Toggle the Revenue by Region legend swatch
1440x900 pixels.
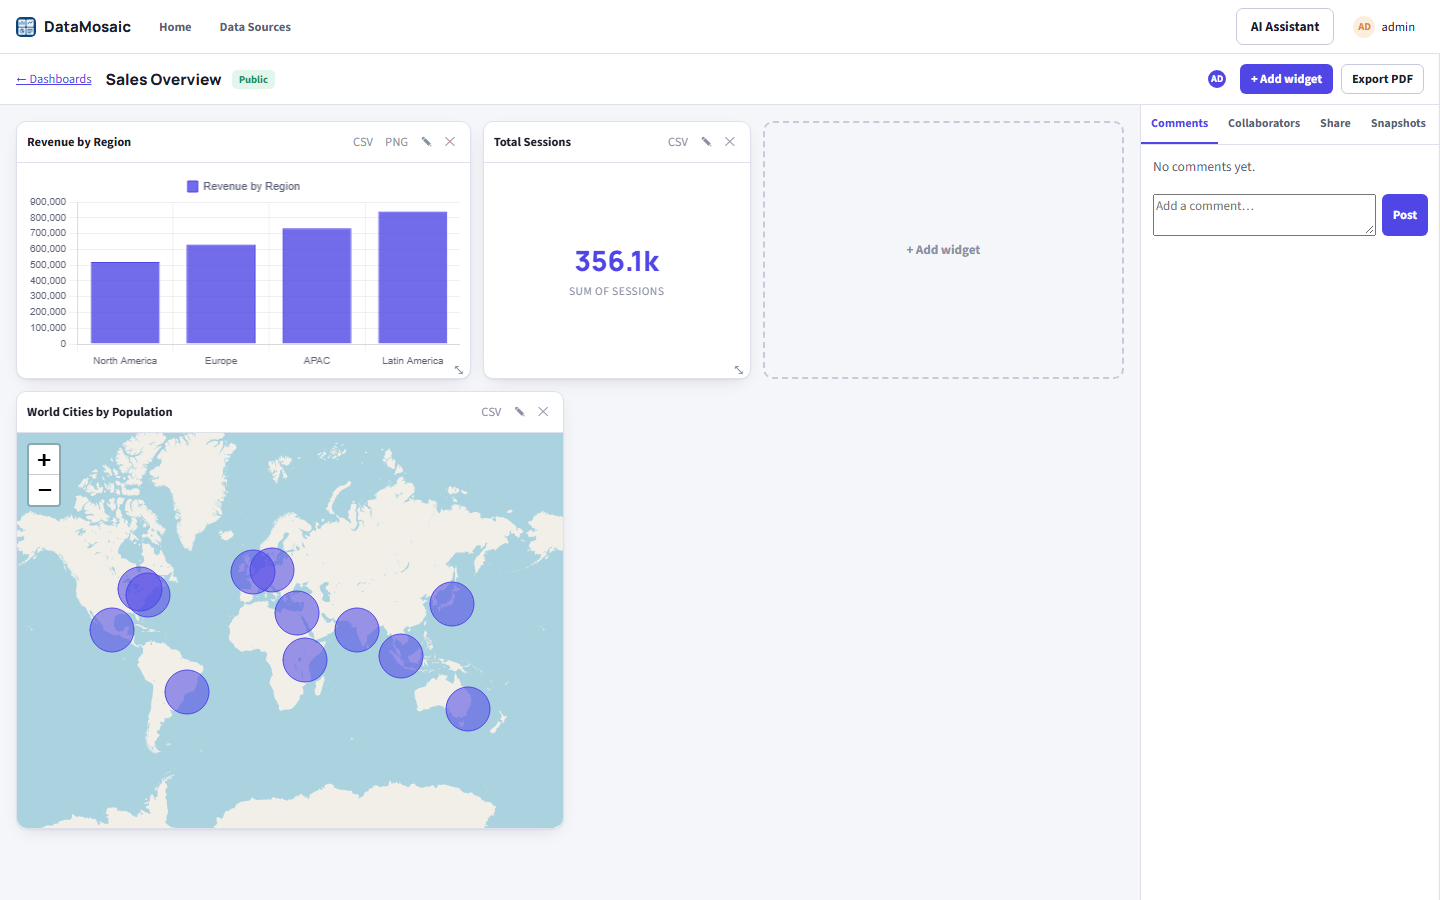193,186
